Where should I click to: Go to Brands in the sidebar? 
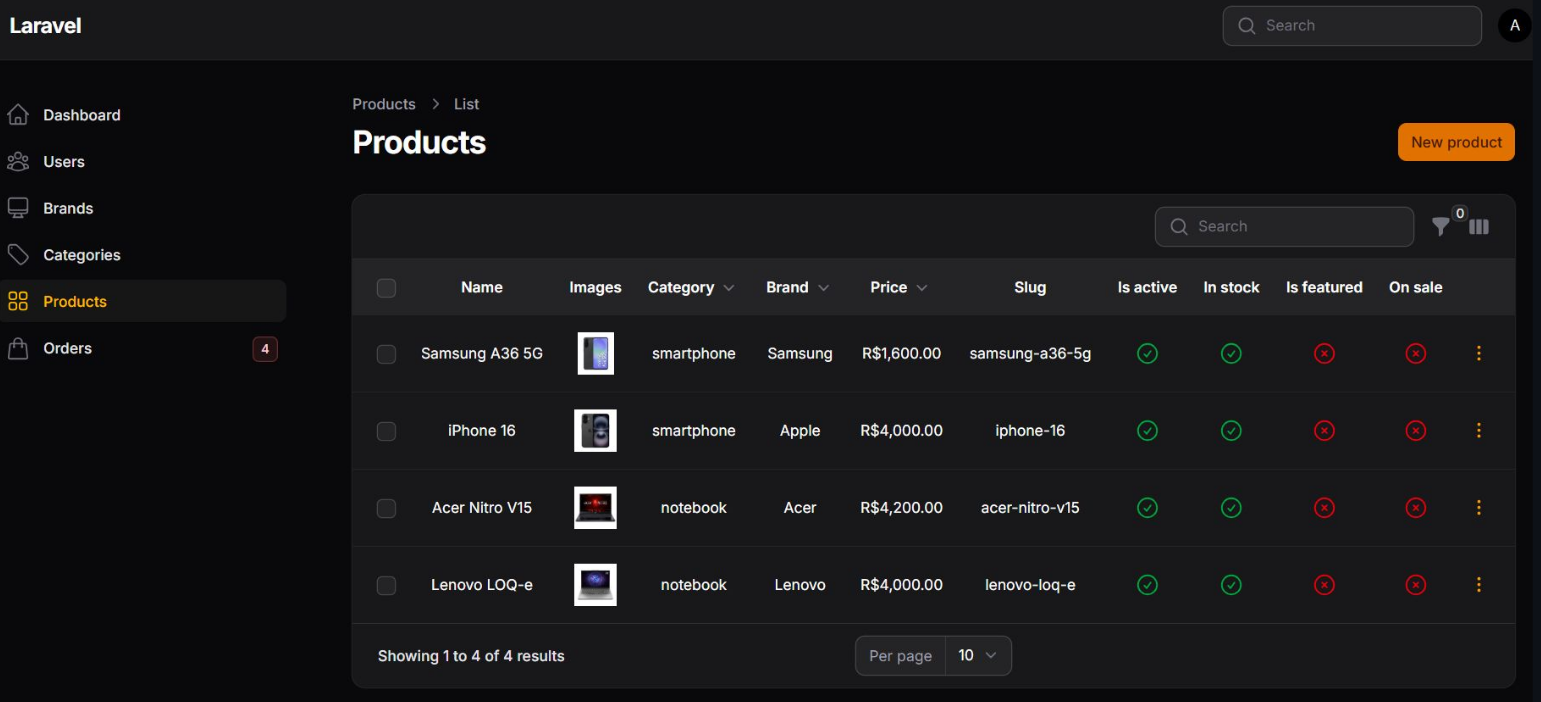coord(68,208)
